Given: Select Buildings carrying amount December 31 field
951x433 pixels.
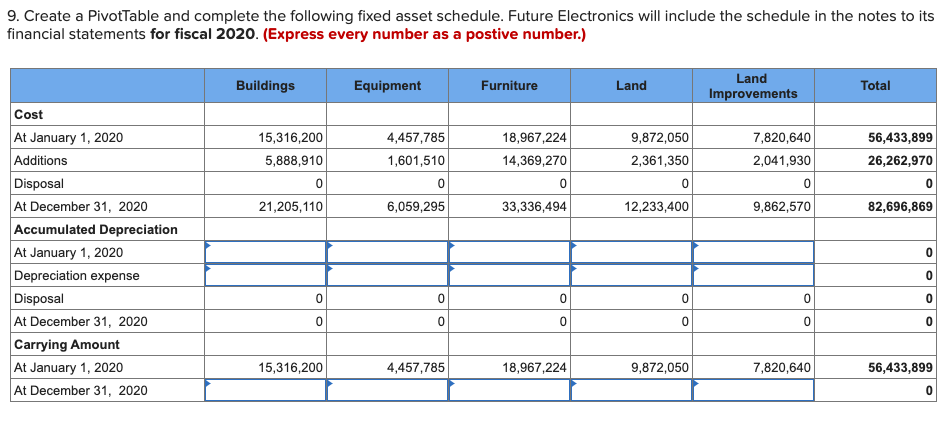Looking at the screenshot, I should point(266,390).
